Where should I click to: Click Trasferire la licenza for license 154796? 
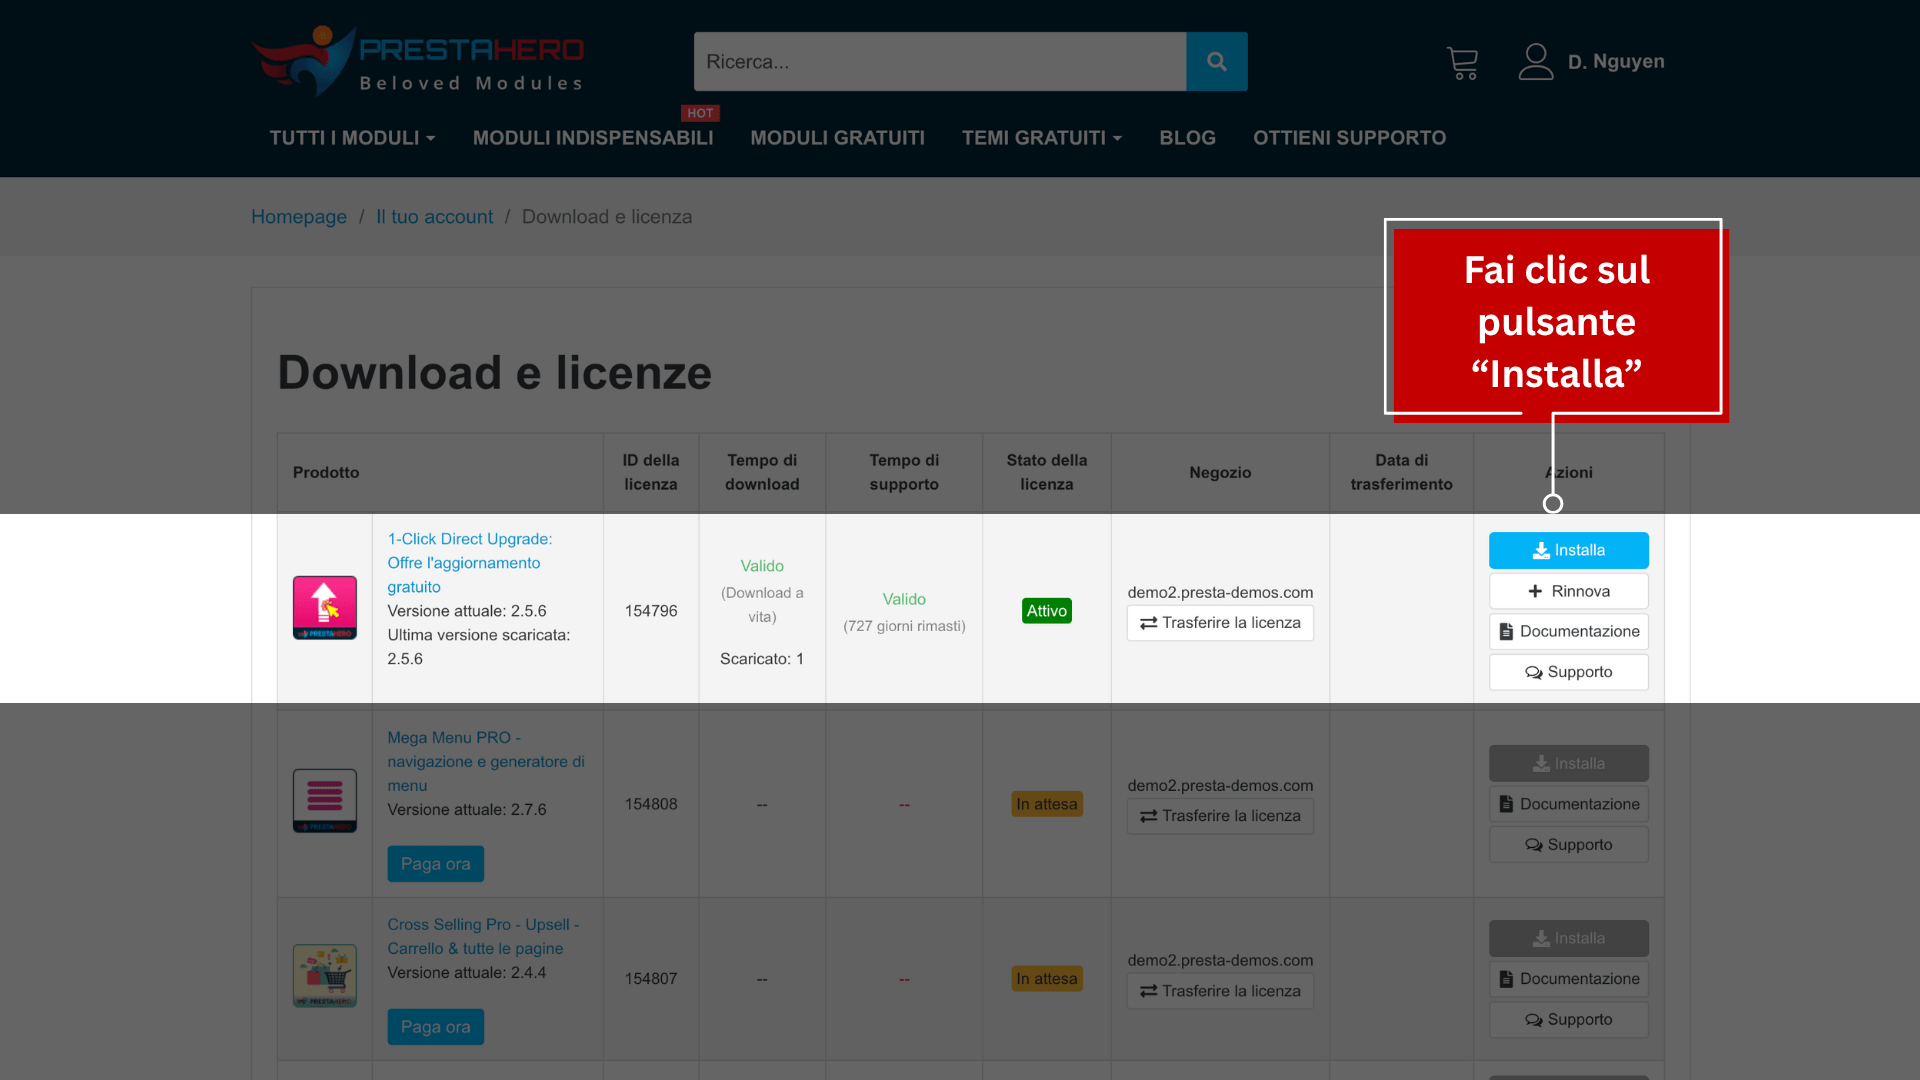click(1220, 623)
